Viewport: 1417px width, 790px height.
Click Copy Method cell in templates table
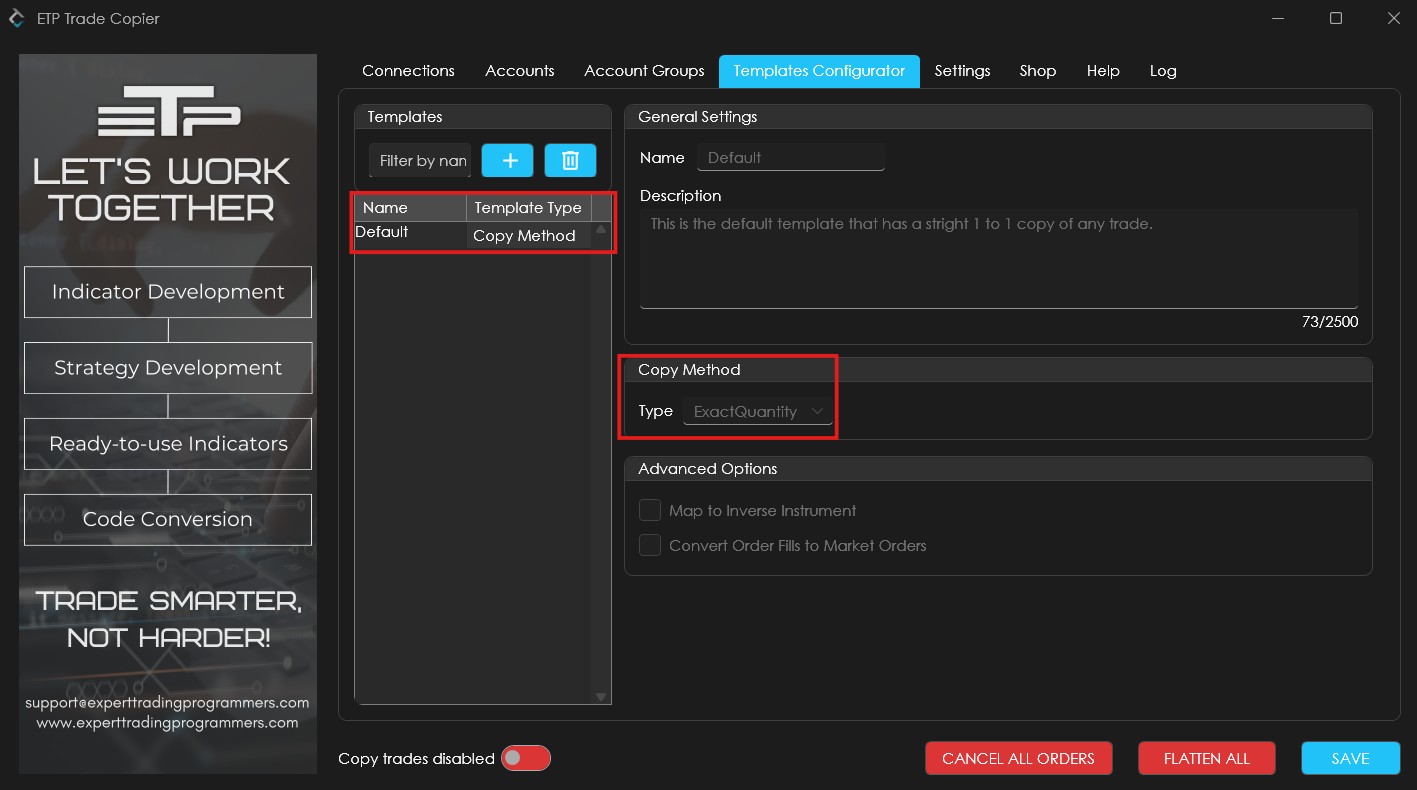pyautogui.click(x=528, y=236)
